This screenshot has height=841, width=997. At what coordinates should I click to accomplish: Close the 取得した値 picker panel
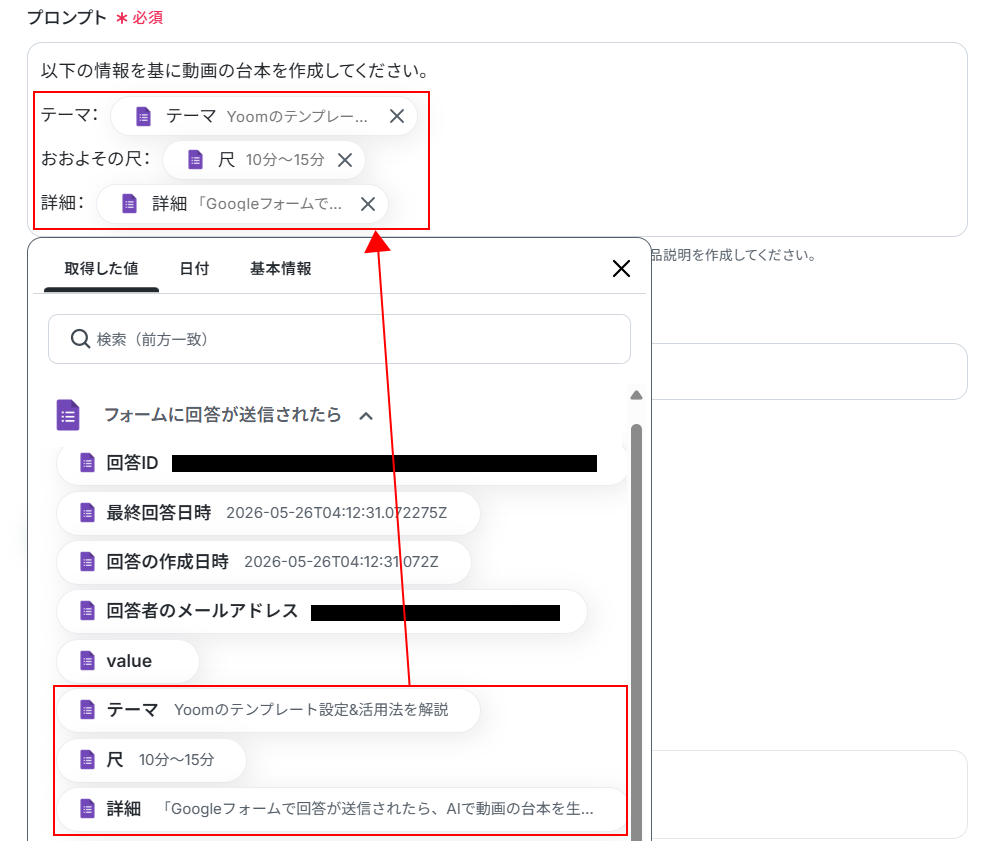pos(621,268)
